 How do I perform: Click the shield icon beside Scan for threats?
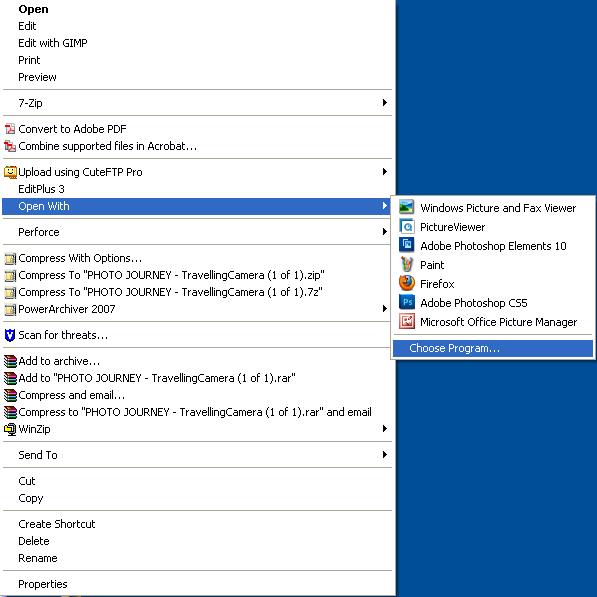click(x=10, y=335)
